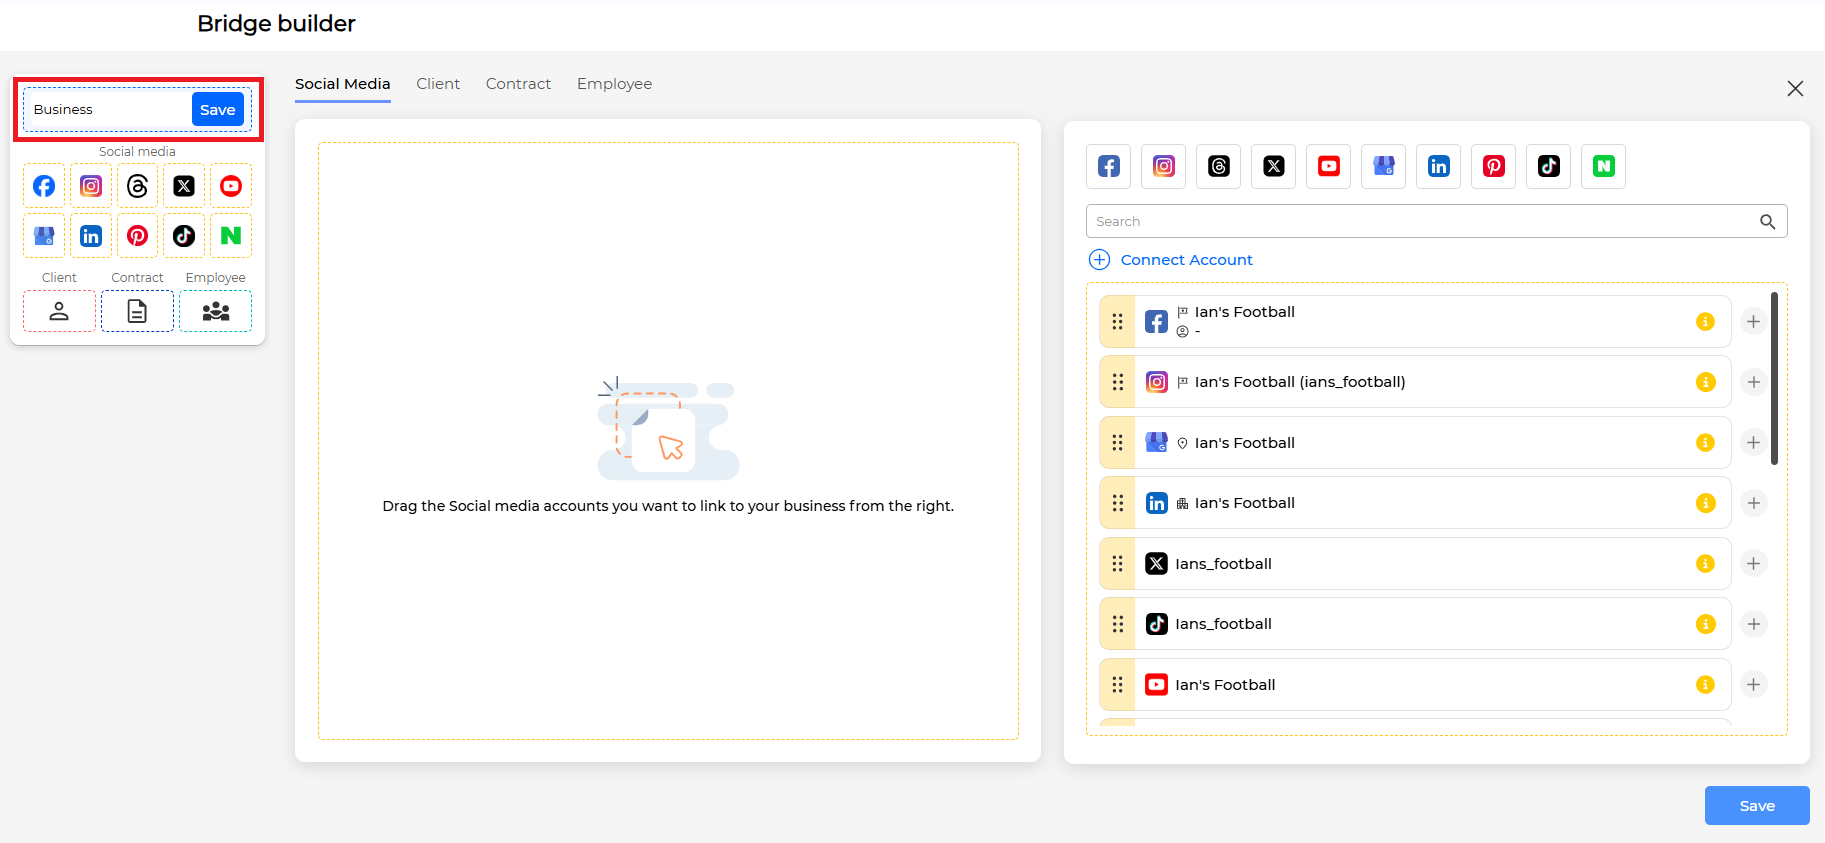Click Pinterest icon in left Social media panel
Screen dimensions: 1825x843
click(x=138, y=236)
